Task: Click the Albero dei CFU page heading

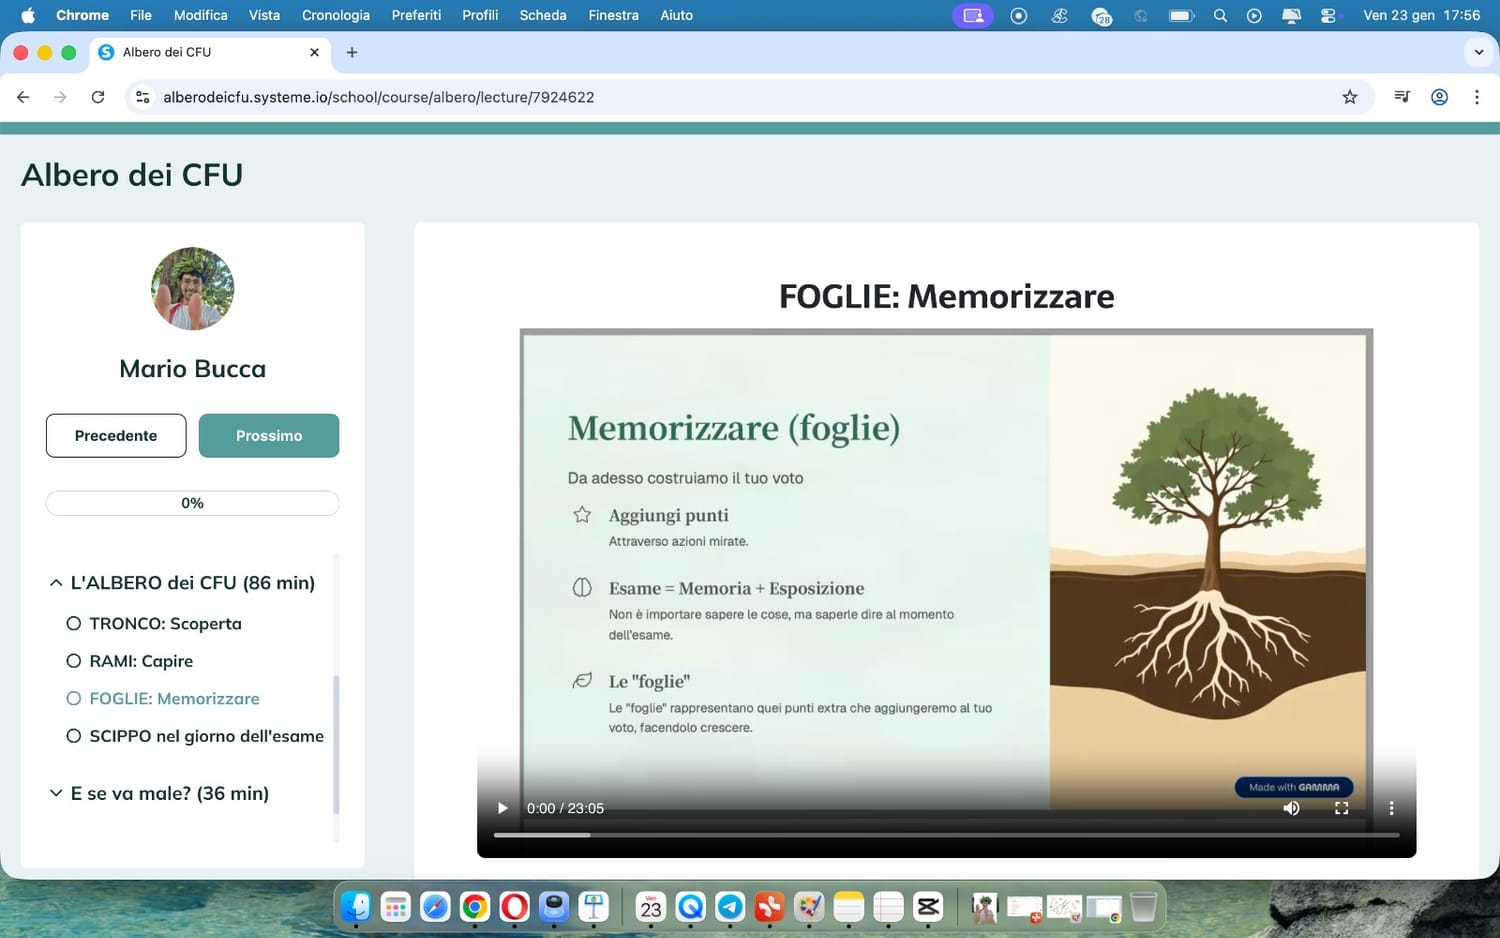Action: (x=132, y=175)
